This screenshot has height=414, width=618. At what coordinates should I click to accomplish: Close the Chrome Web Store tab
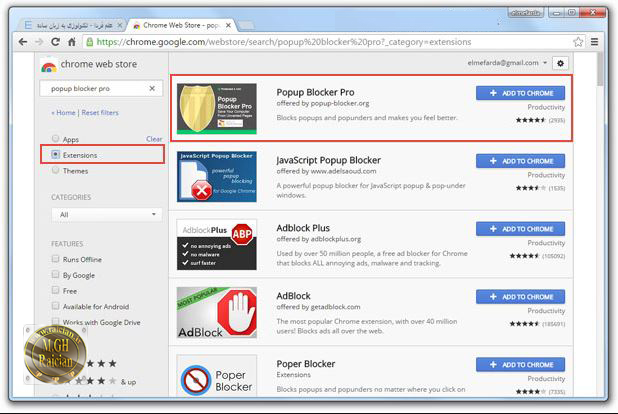click(228, 25)
